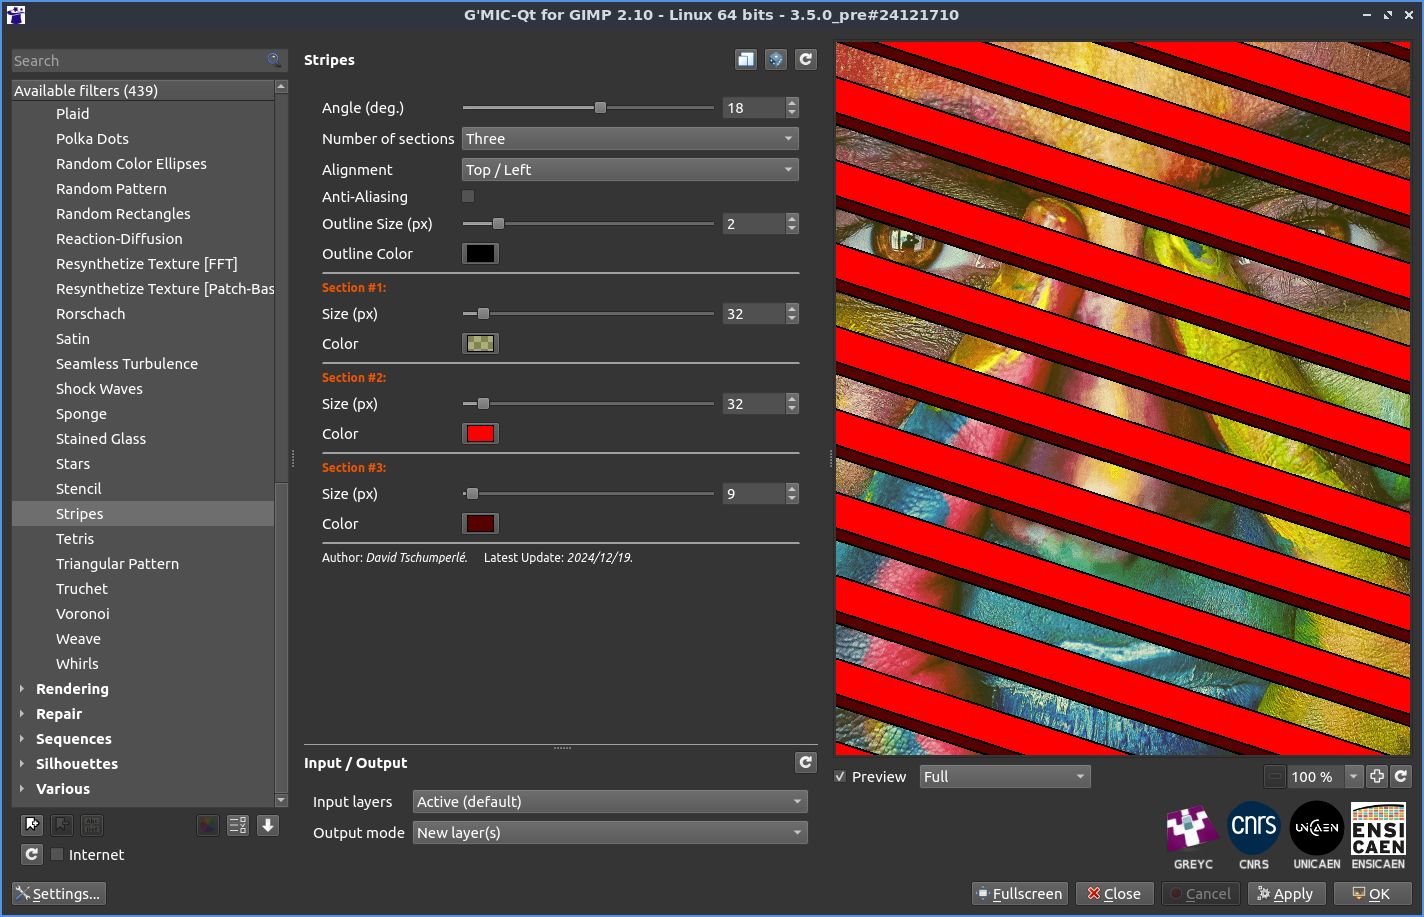Click the Section #3 Size slider
Viewport: 1424px width, 917px height.
tap(588, 494)
